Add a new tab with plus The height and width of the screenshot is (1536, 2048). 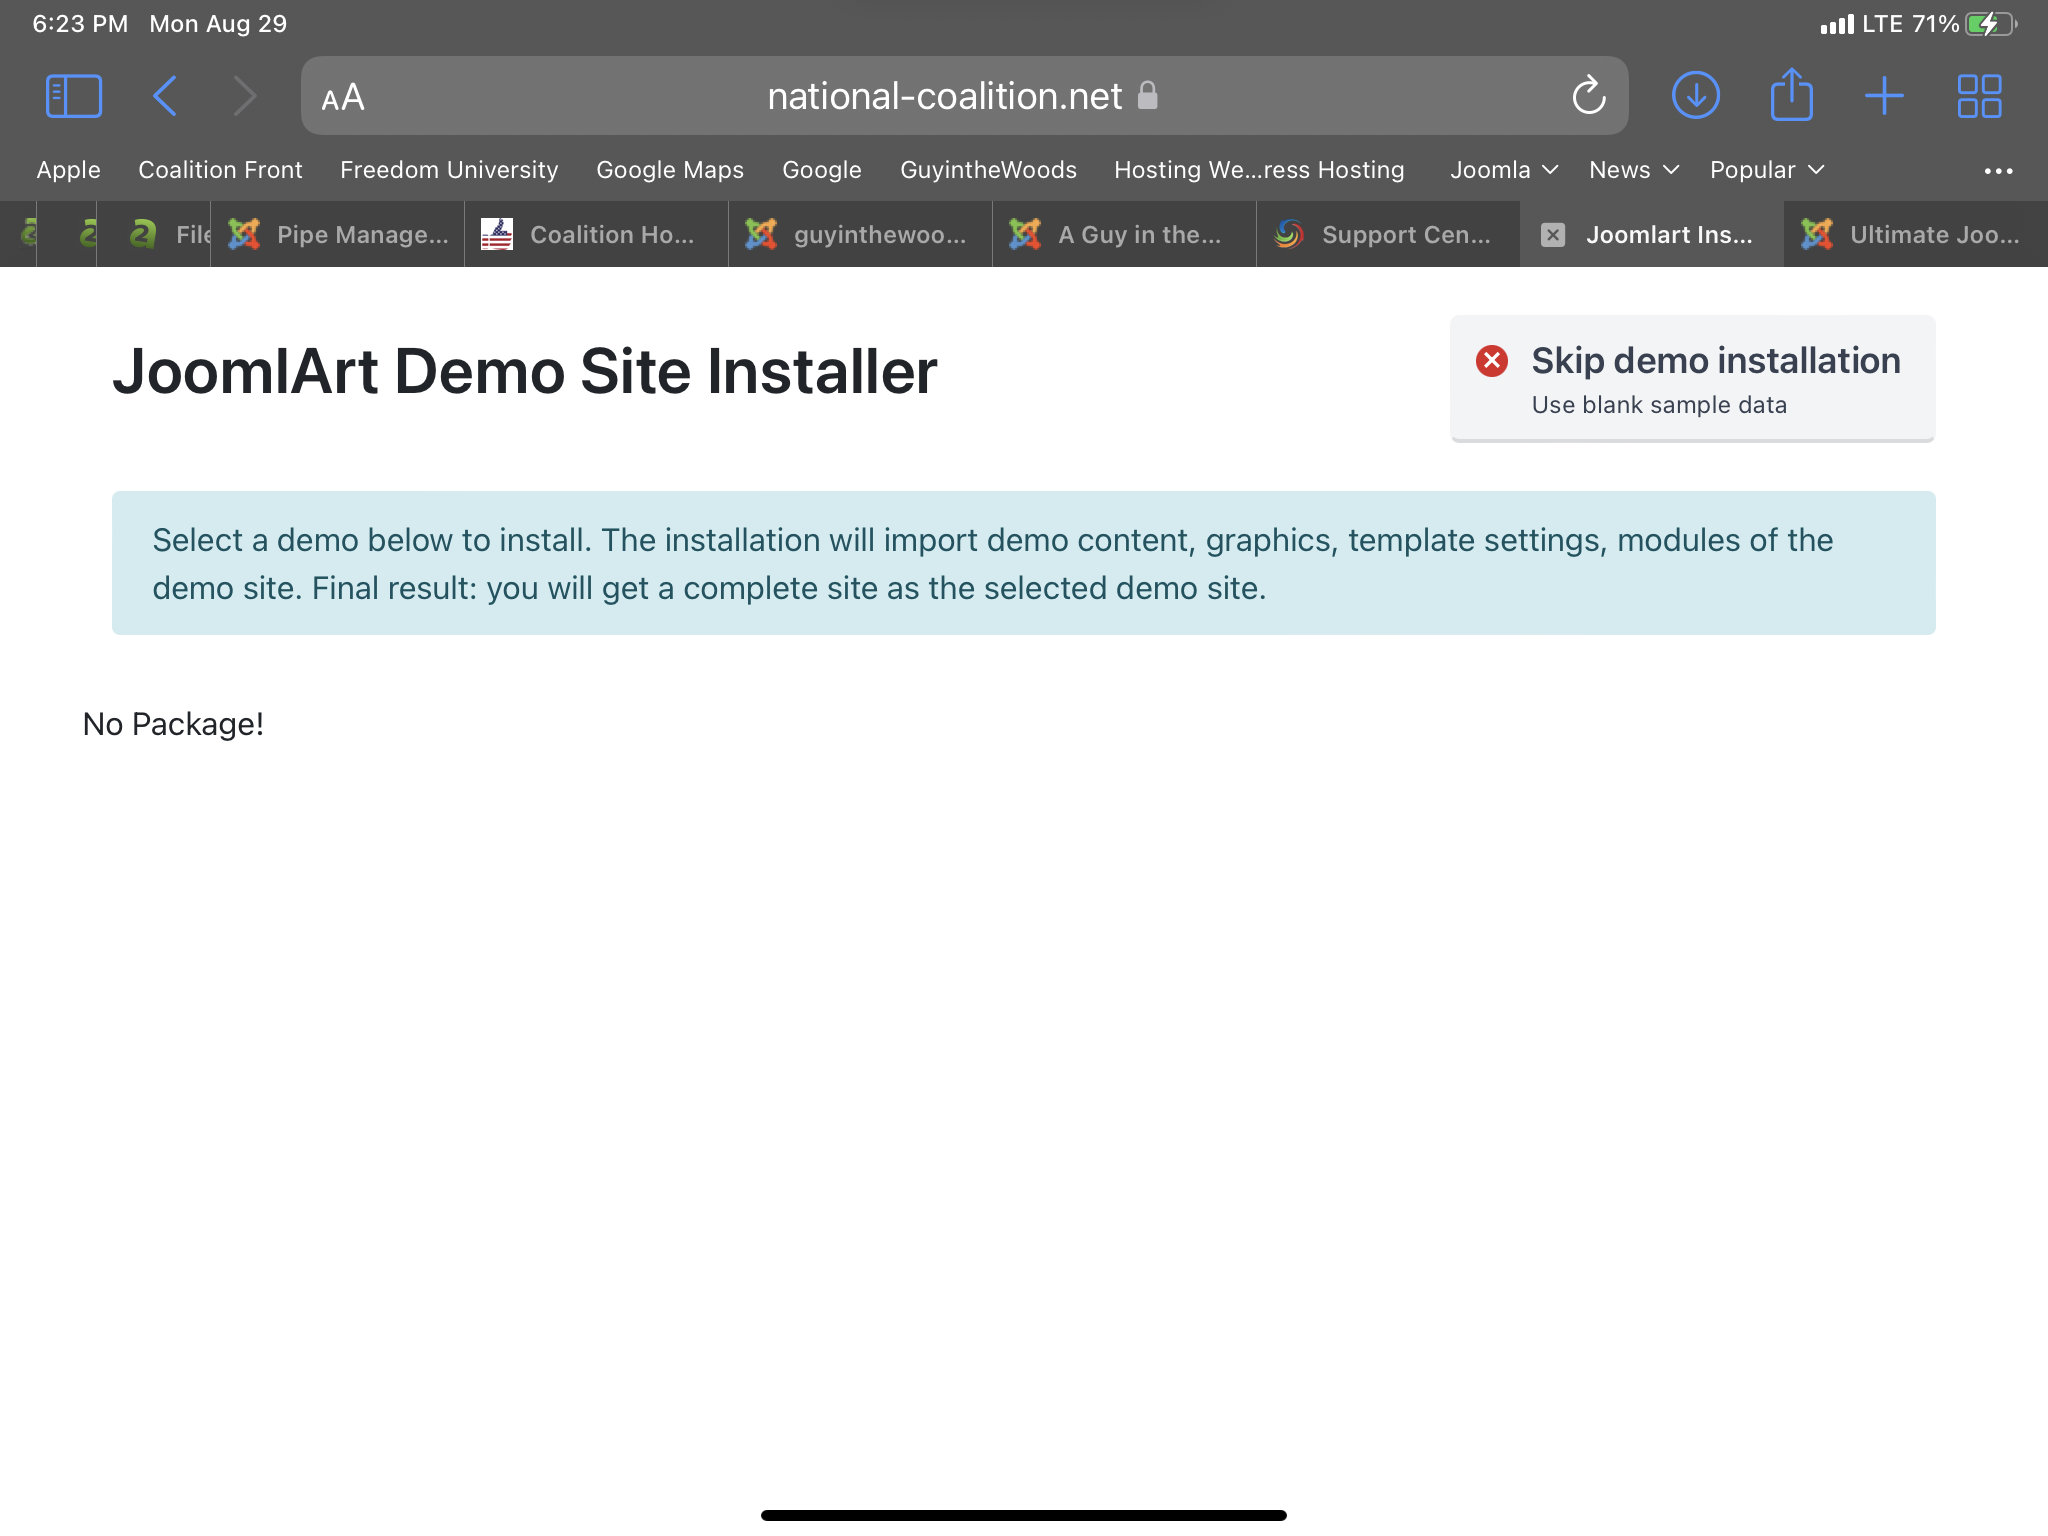tap(1884, 96)
